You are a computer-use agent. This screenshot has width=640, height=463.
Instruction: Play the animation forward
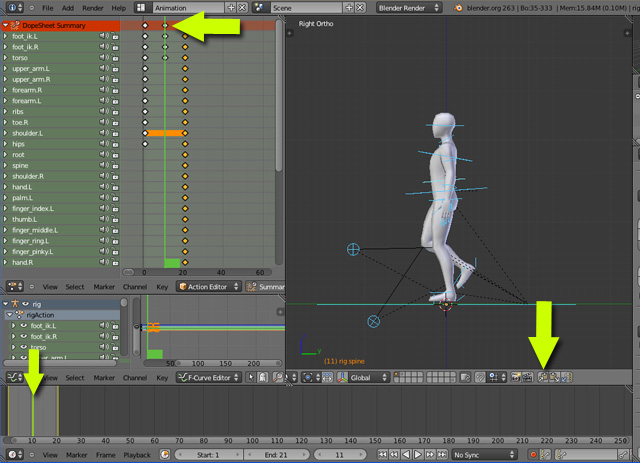418,454
